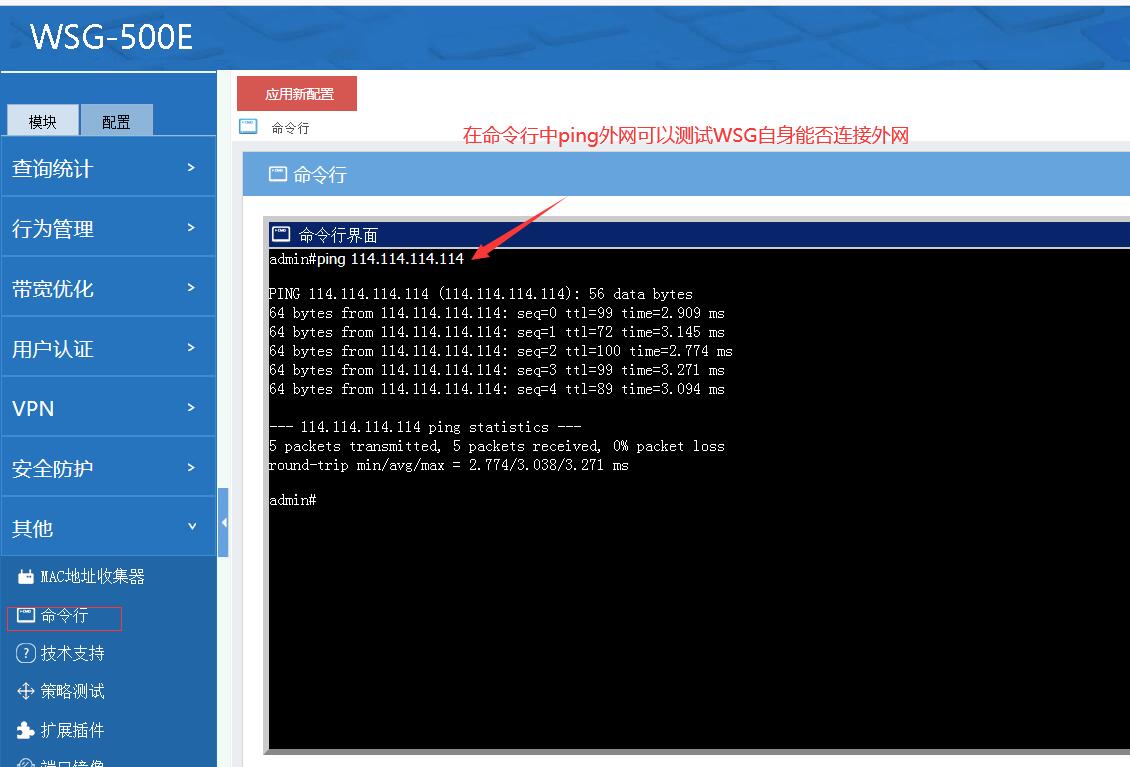Viewport: 1130px width, 767px height.
Task: Switch to the 模块 tab
Action: pos(43,121)
